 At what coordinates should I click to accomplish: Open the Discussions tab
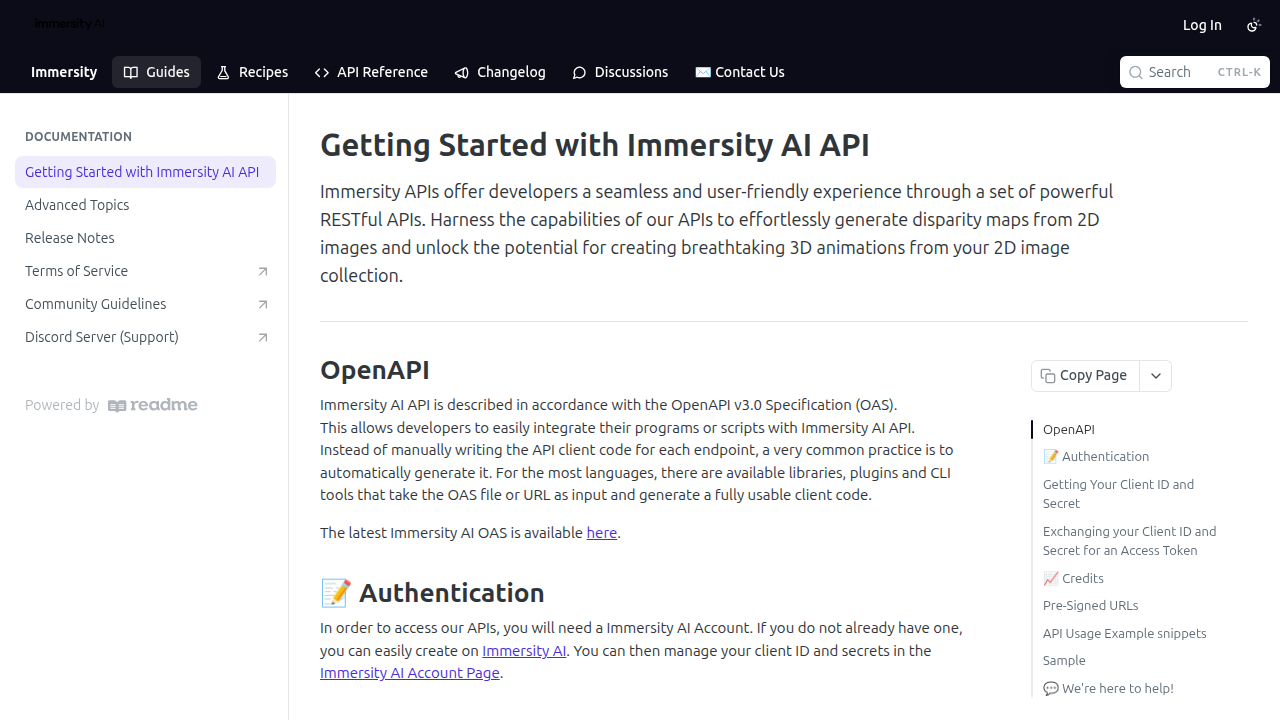click(x=620, y=72)
